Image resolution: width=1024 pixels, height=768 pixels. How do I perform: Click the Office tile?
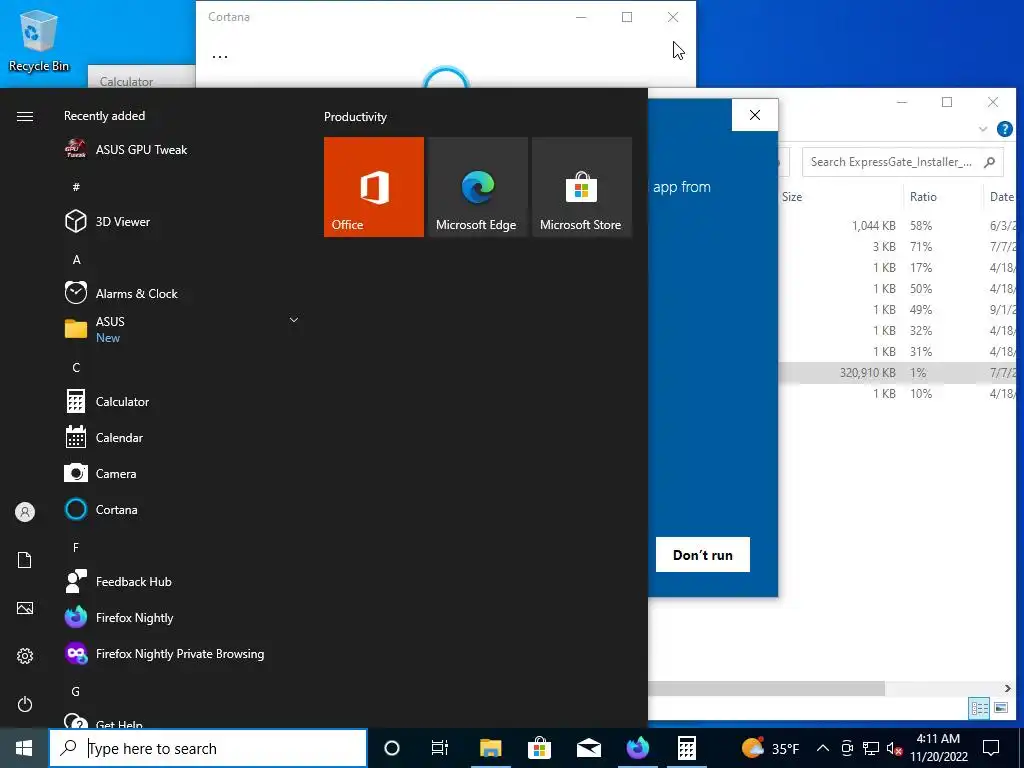[x=374, y=187]
